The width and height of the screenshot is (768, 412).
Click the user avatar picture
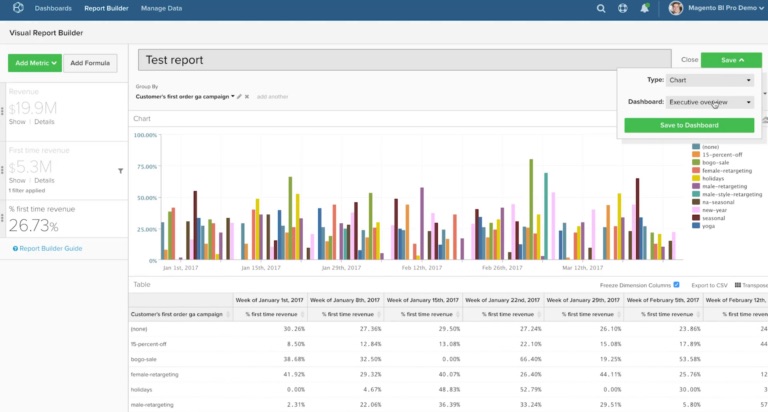tap(675, 8)
